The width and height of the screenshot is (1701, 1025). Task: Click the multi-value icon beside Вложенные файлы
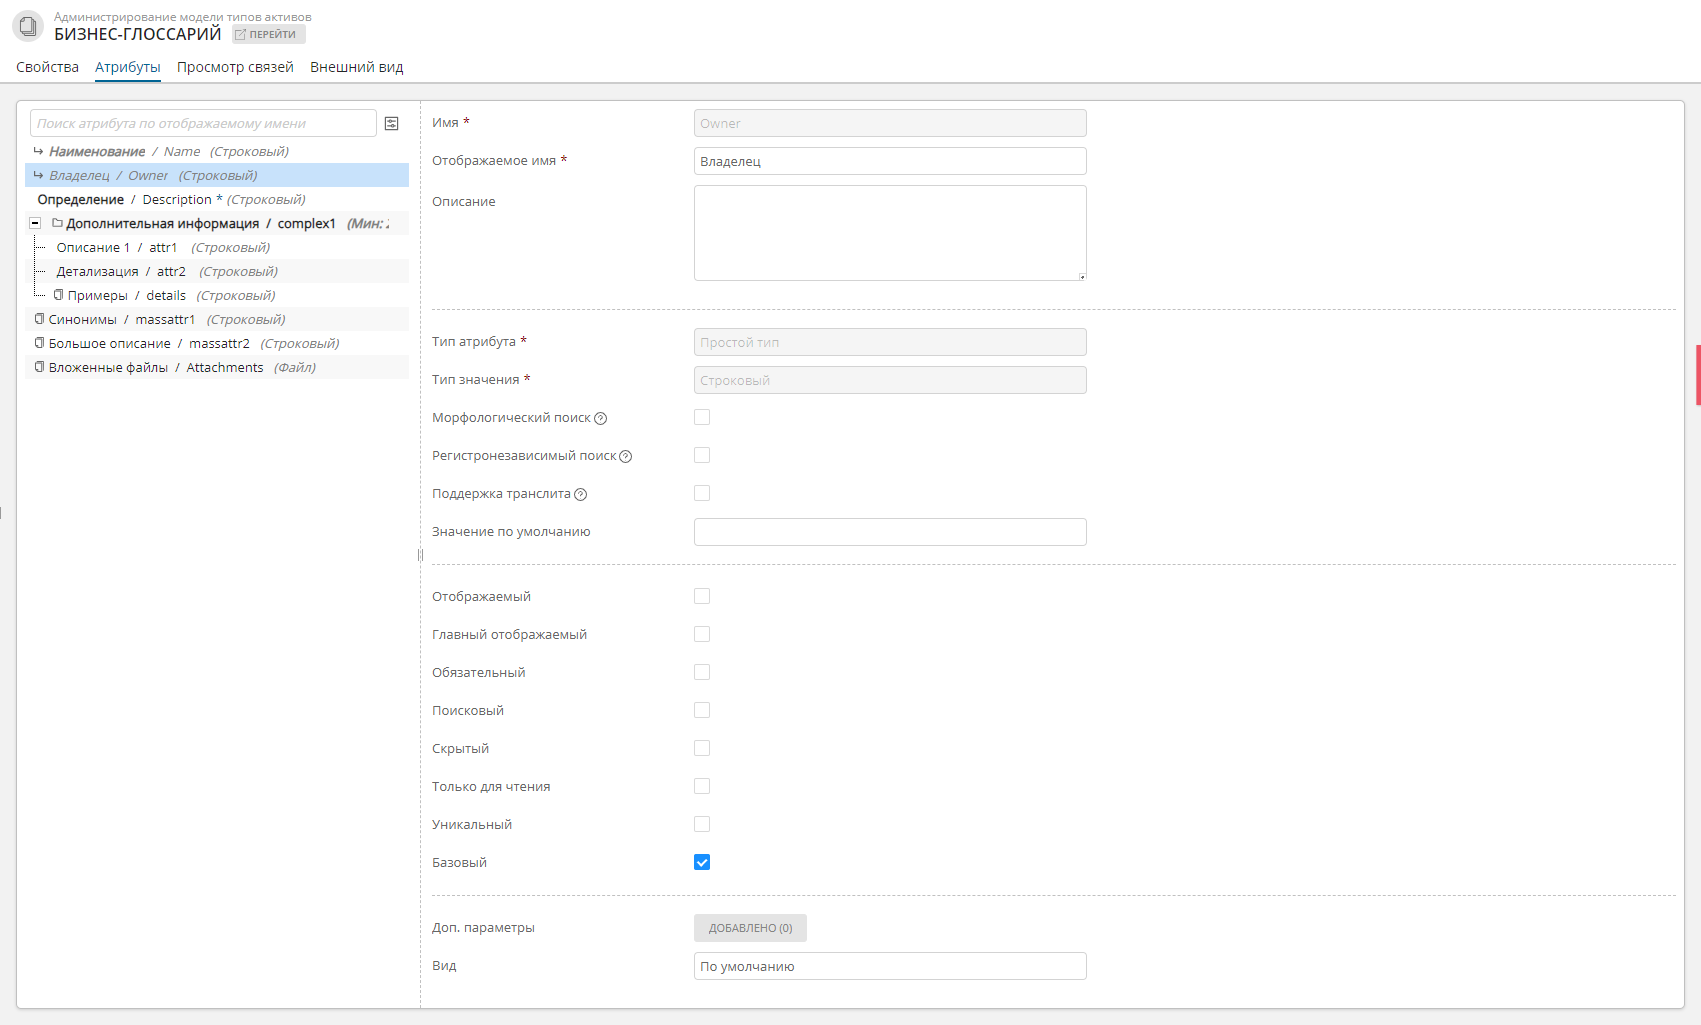click(40, 367)
